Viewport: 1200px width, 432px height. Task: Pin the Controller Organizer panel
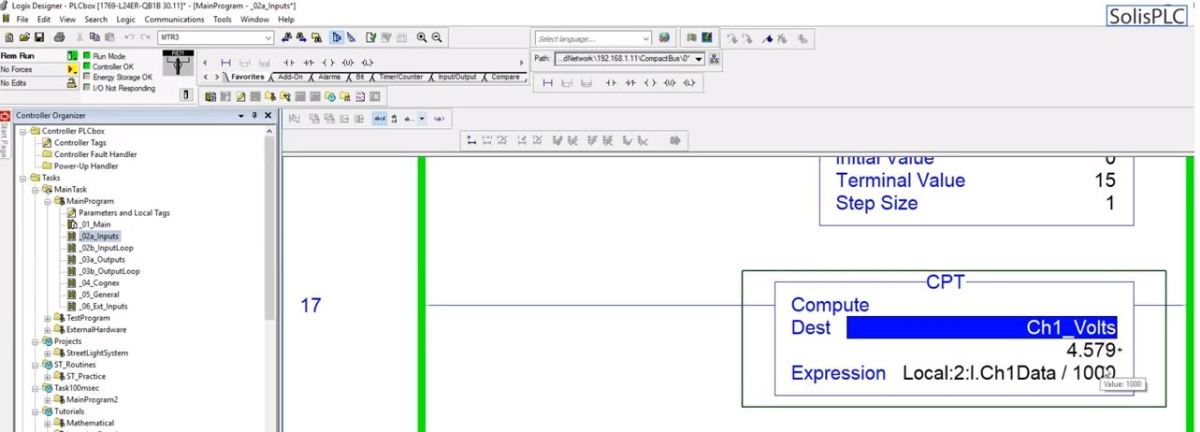click(256, 114)
